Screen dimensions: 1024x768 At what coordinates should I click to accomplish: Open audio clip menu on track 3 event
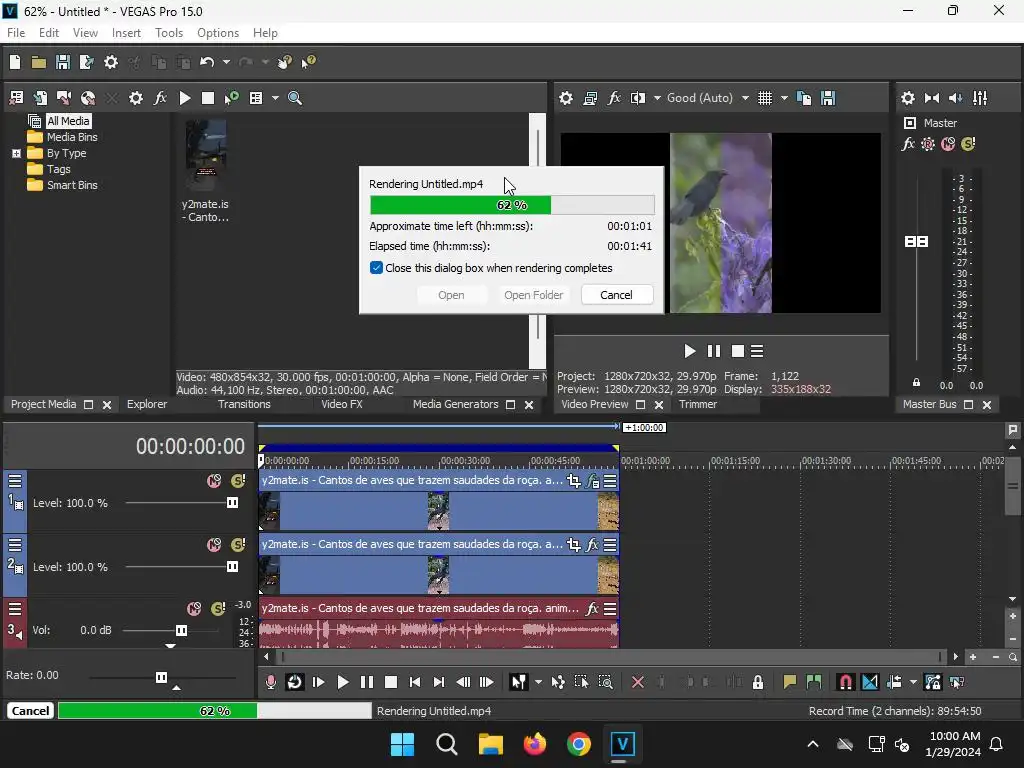point(610,609)
